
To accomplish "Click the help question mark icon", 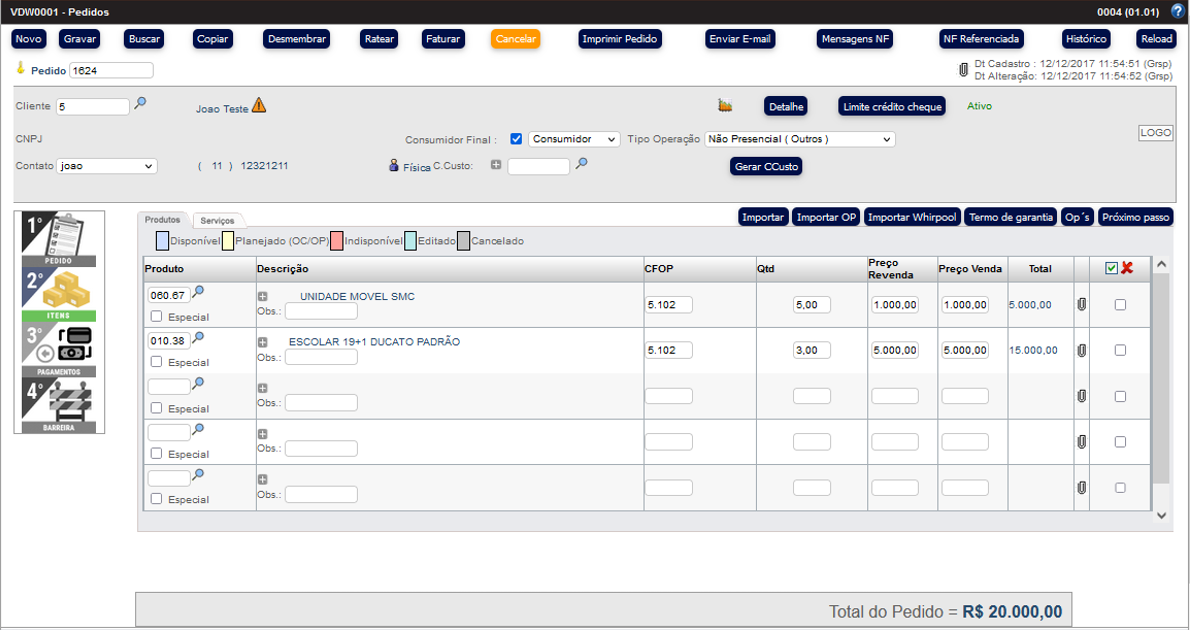I will coord(1177,11).
